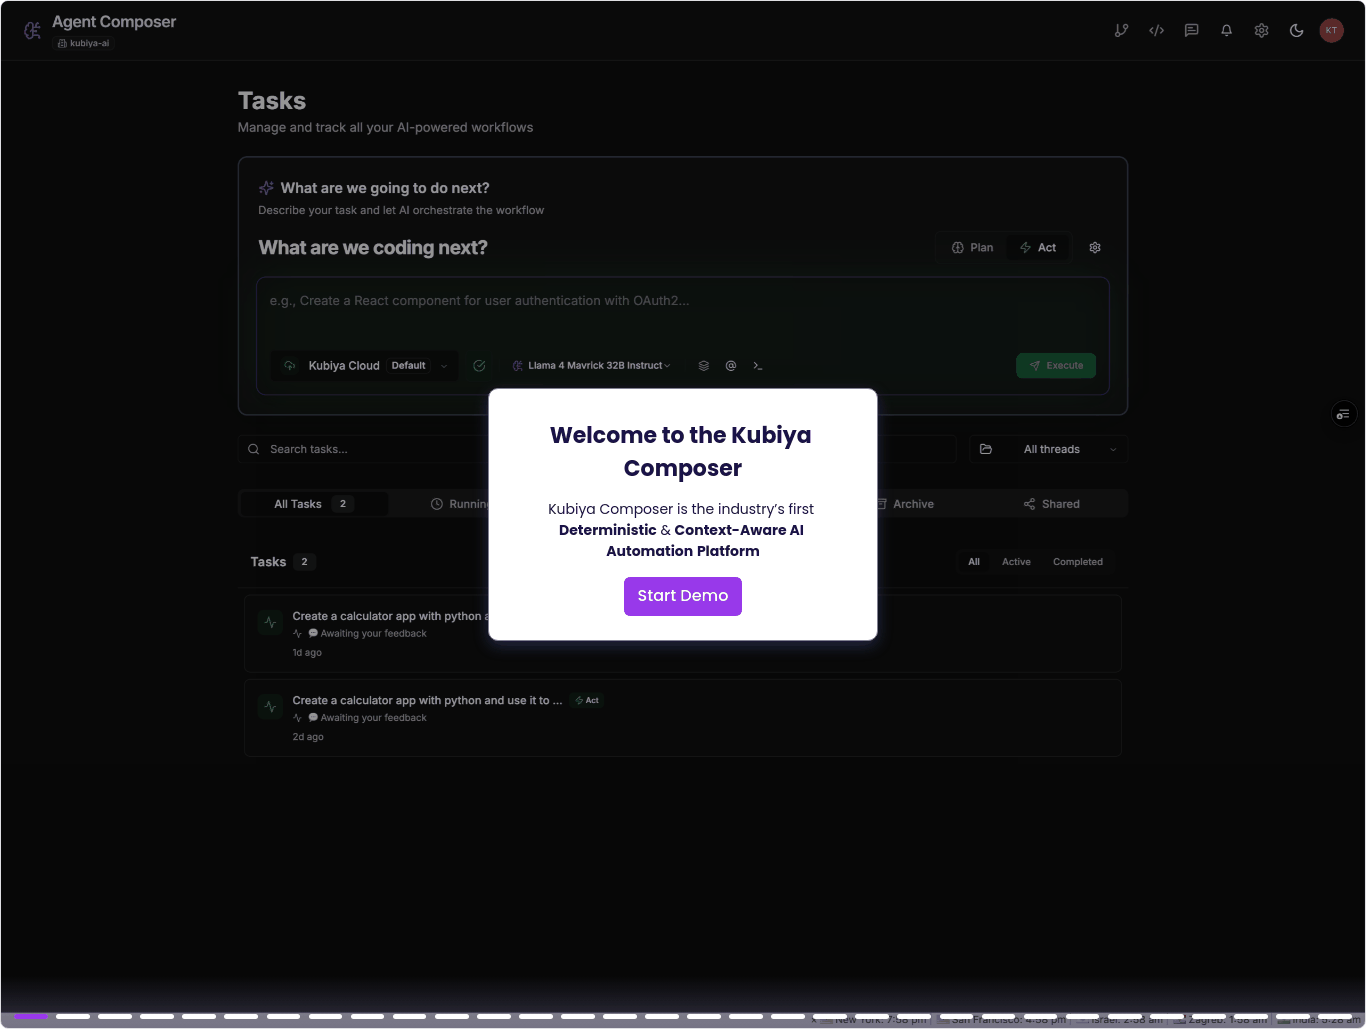Open header settings gear
The width and height of the screenshot is (1366, 1029).
1261,31
